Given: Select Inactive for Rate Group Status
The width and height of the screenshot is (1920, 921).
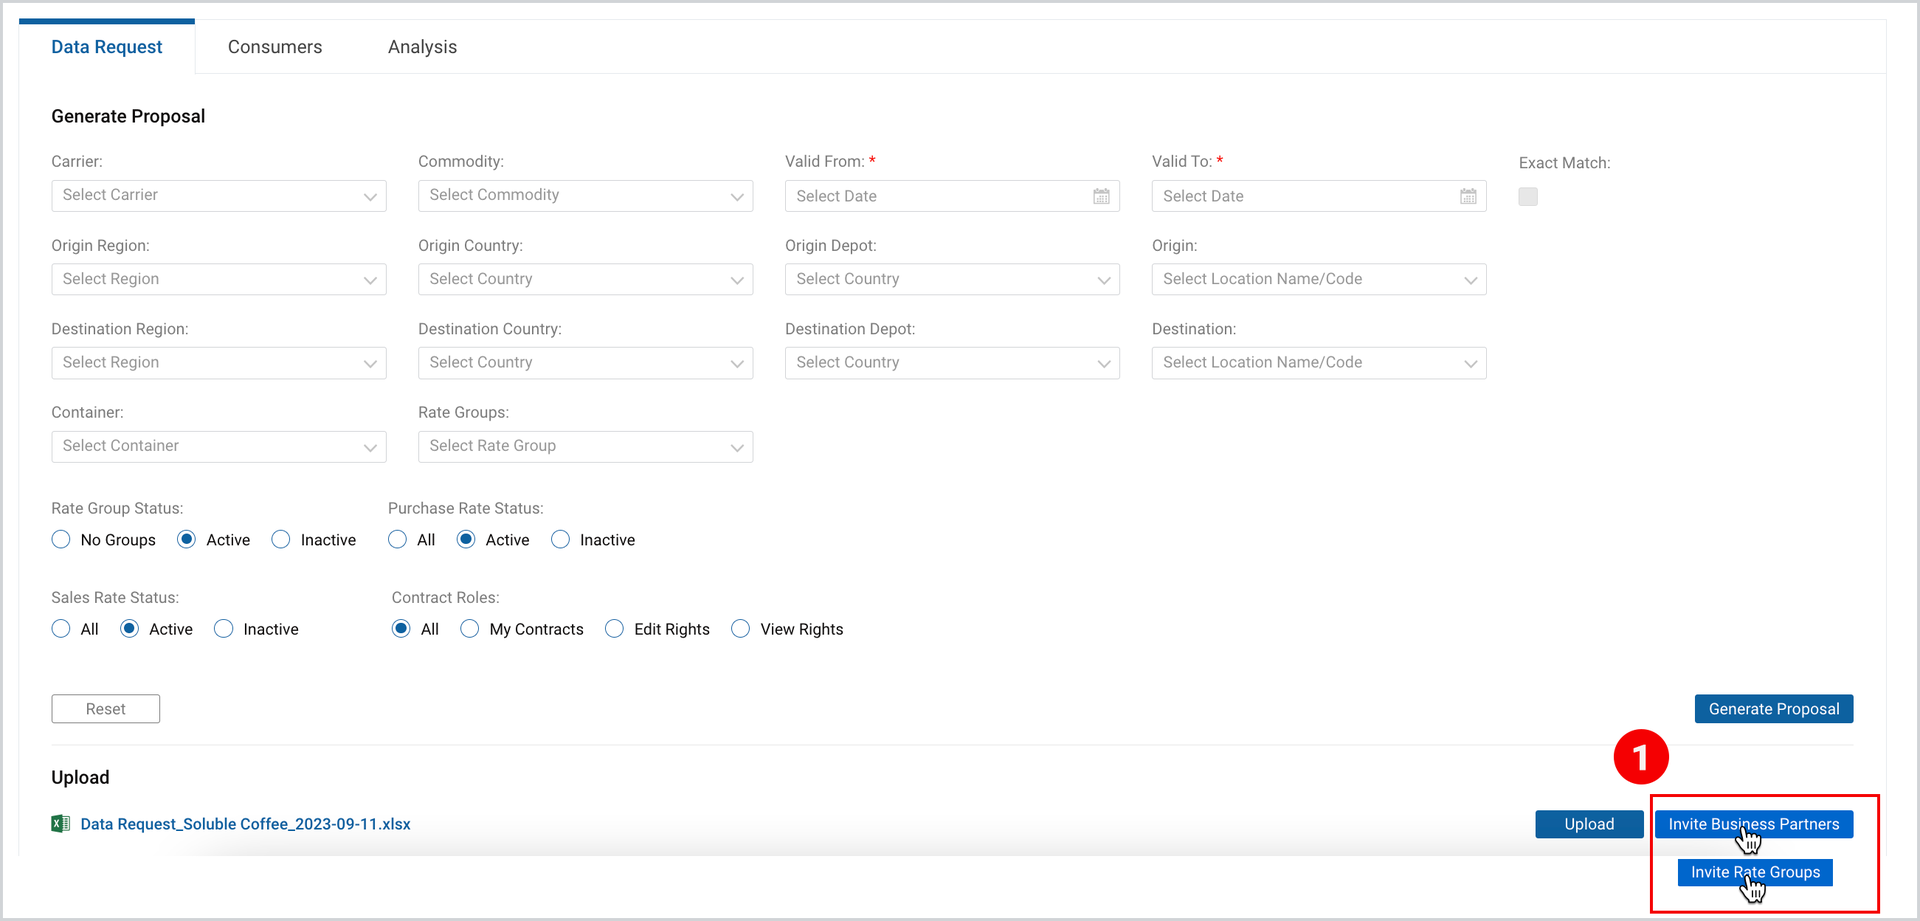Looking at the screenshot, I should [x=281, y=540].
